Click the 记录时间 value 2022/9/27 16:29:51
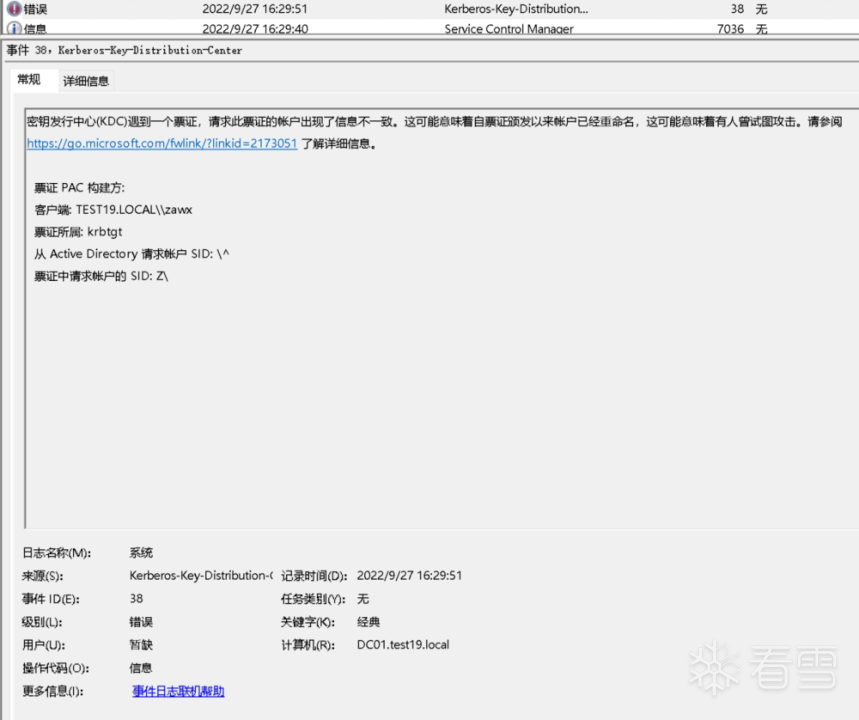This screenshot has width=859, height=720. pos(409,575)
